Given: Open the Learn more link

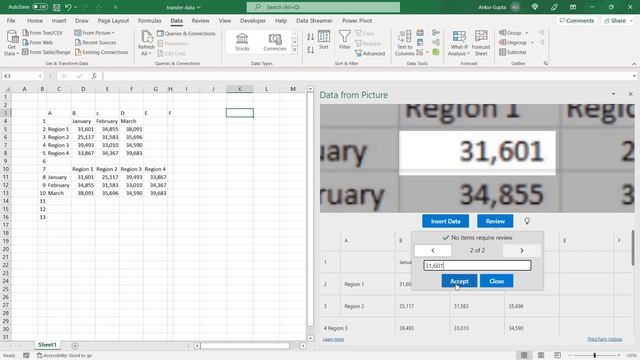Looking at the screenshot, I should [333, 339].
